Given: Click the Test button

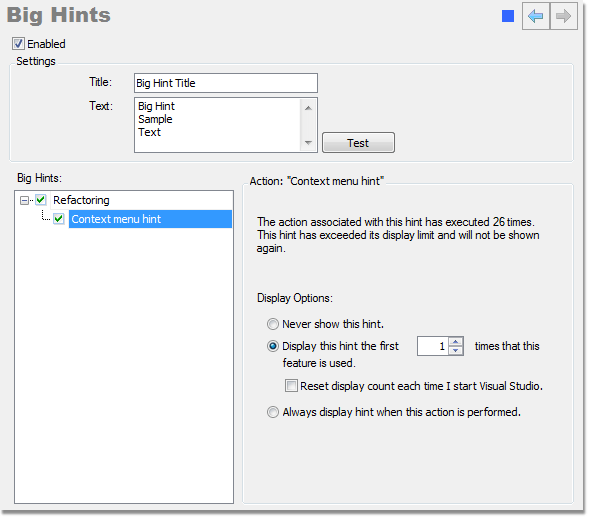Looking at the screenshot, I should [x=358, y=142].
